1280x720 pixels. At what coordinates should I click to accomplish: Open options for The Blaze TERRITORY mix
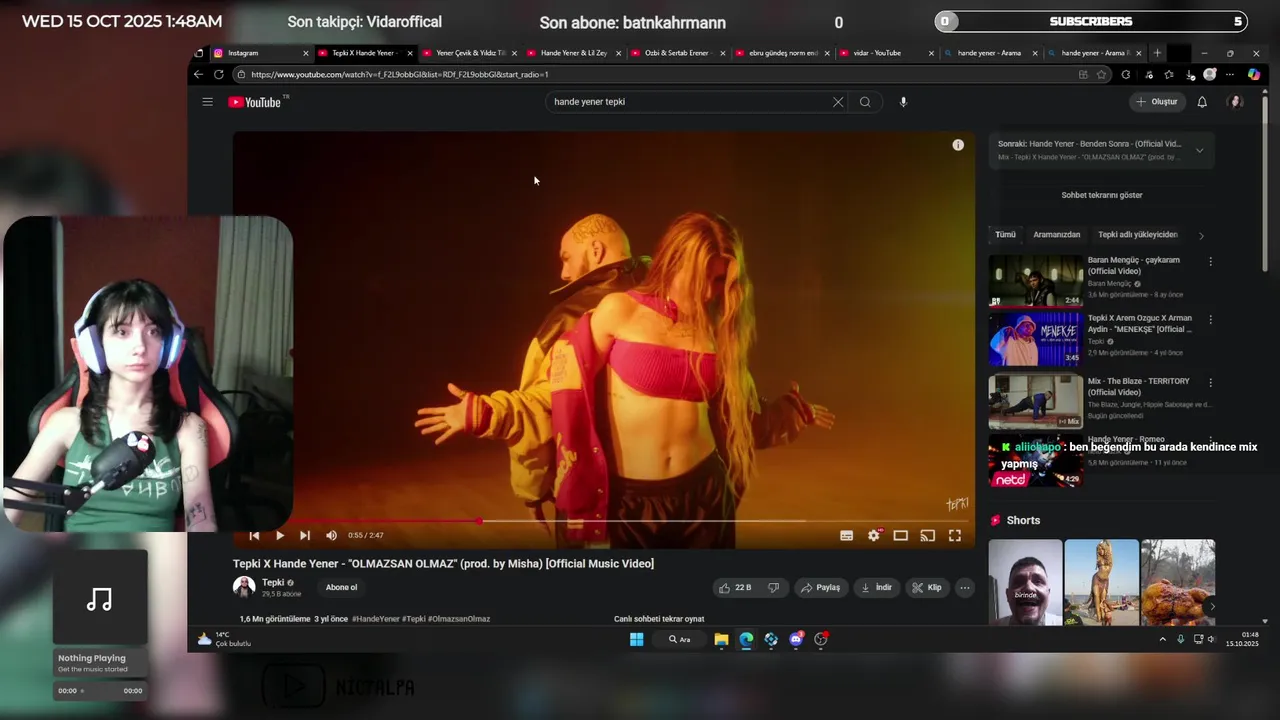pos(1210,382)
